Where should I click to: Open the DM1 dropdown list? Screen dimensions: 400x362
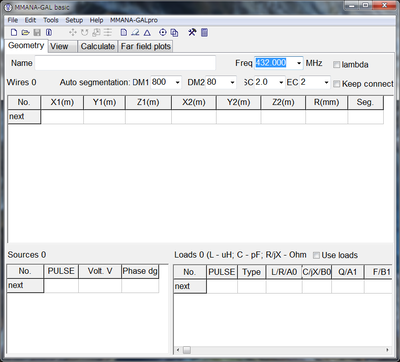(177, 82)
